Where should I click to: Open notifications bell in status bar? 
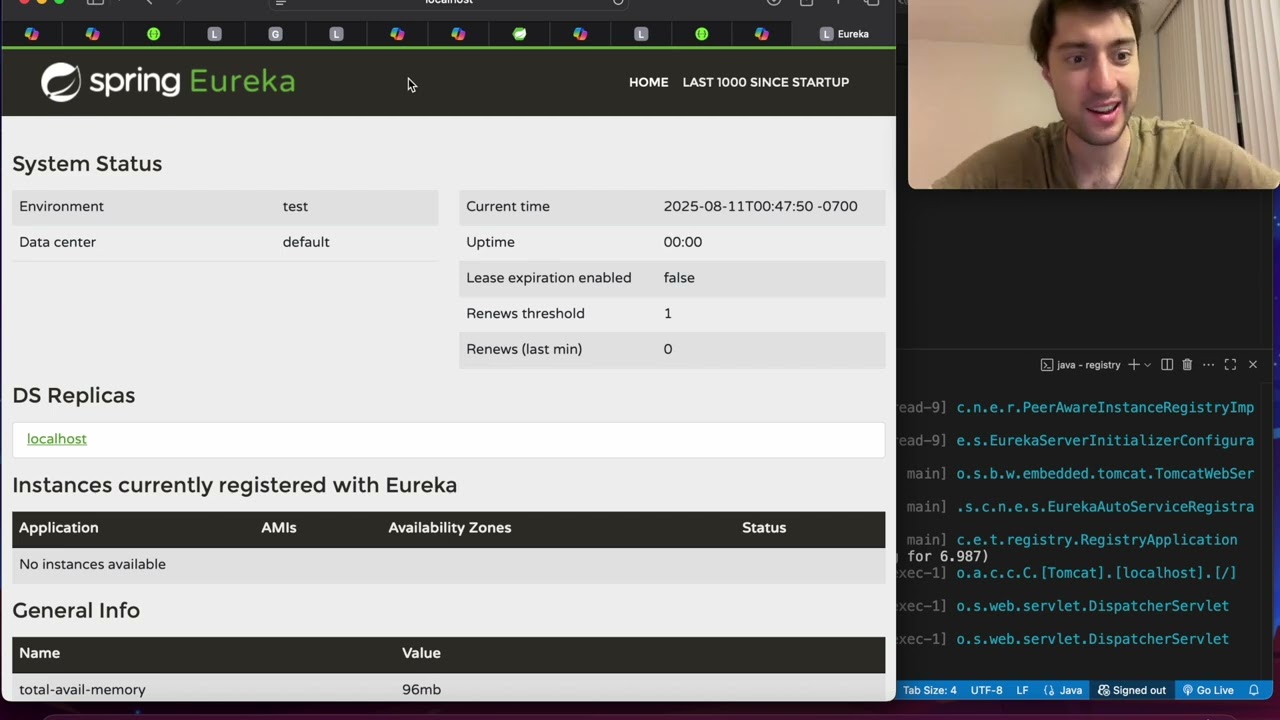(x=1253, y=690)
